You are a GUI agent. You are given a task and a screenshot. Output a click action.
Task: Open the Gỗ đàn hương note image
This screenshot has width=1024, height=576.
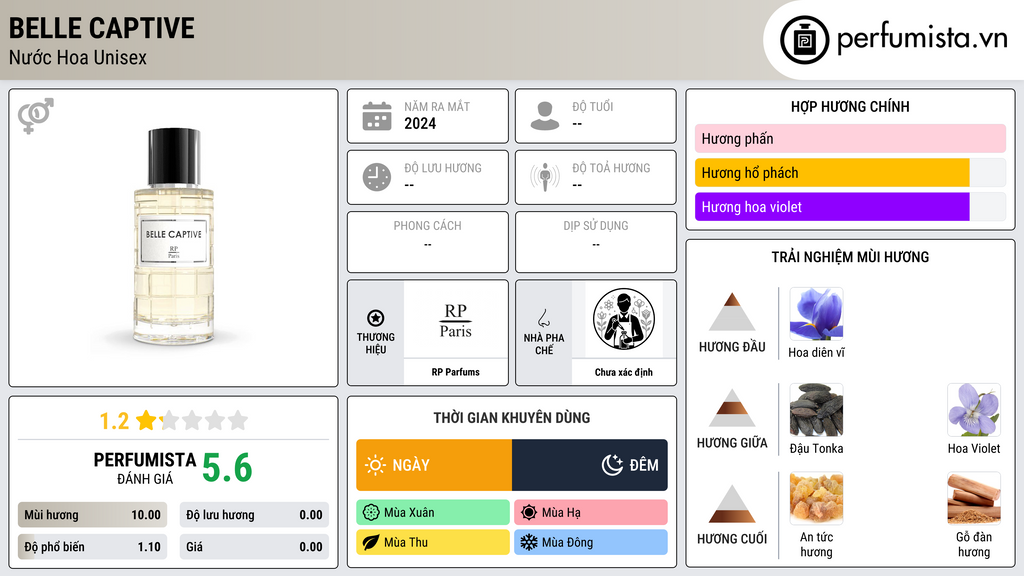coord(974,499)
